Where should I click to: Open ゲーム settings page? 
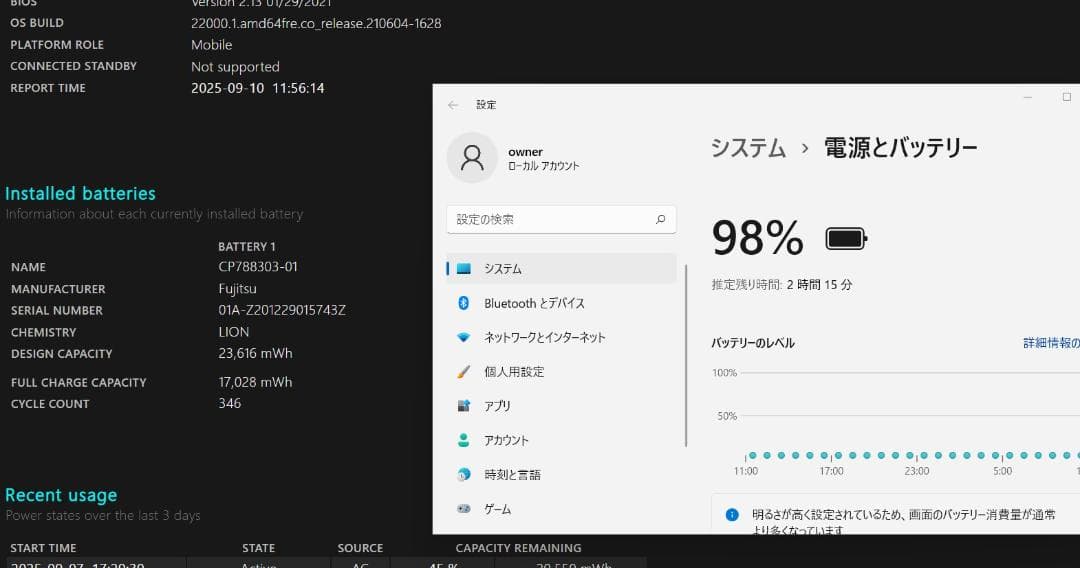click(x=561, y=509)
